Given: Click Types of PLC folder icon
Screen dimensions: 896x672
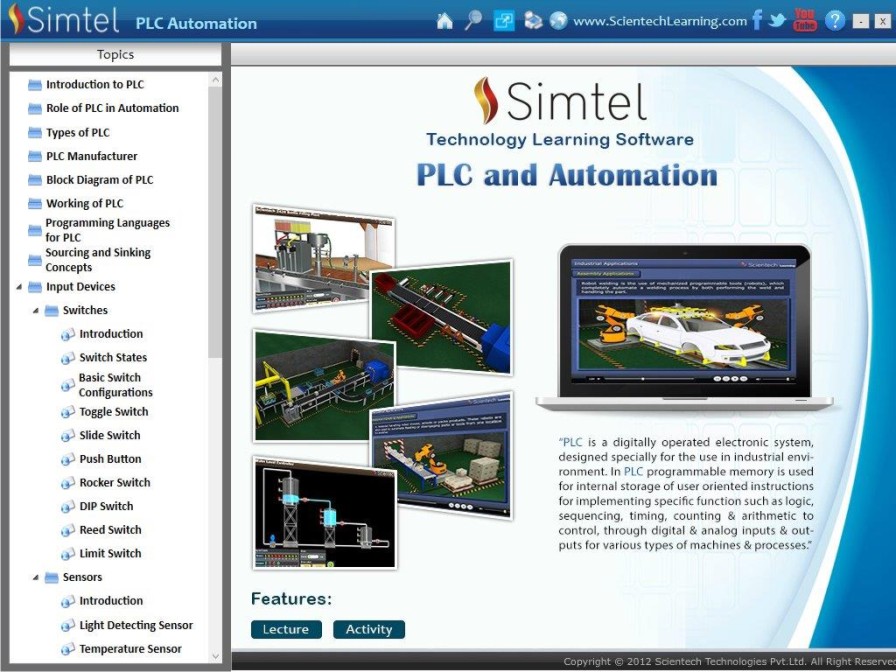Looking at the screenshot, I should 35,133.
